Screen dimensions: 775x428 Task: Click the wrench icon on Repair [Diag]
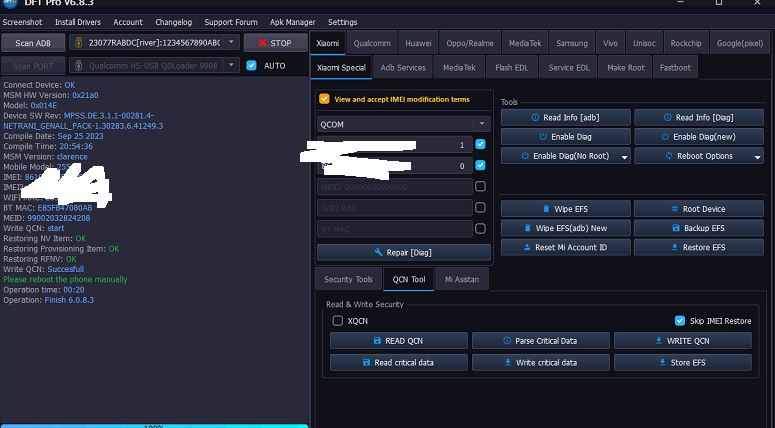[x=379, y=253]
